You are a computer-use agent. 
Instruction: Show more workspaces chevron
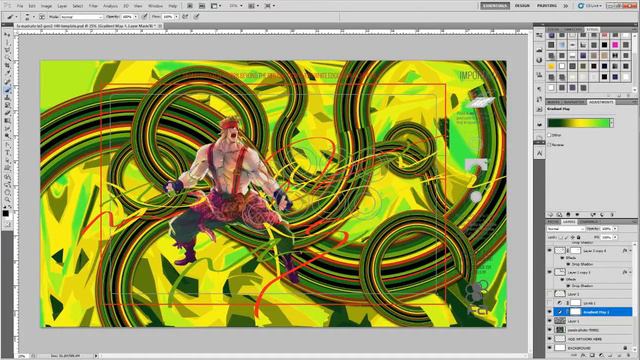[x=566, y=6]
